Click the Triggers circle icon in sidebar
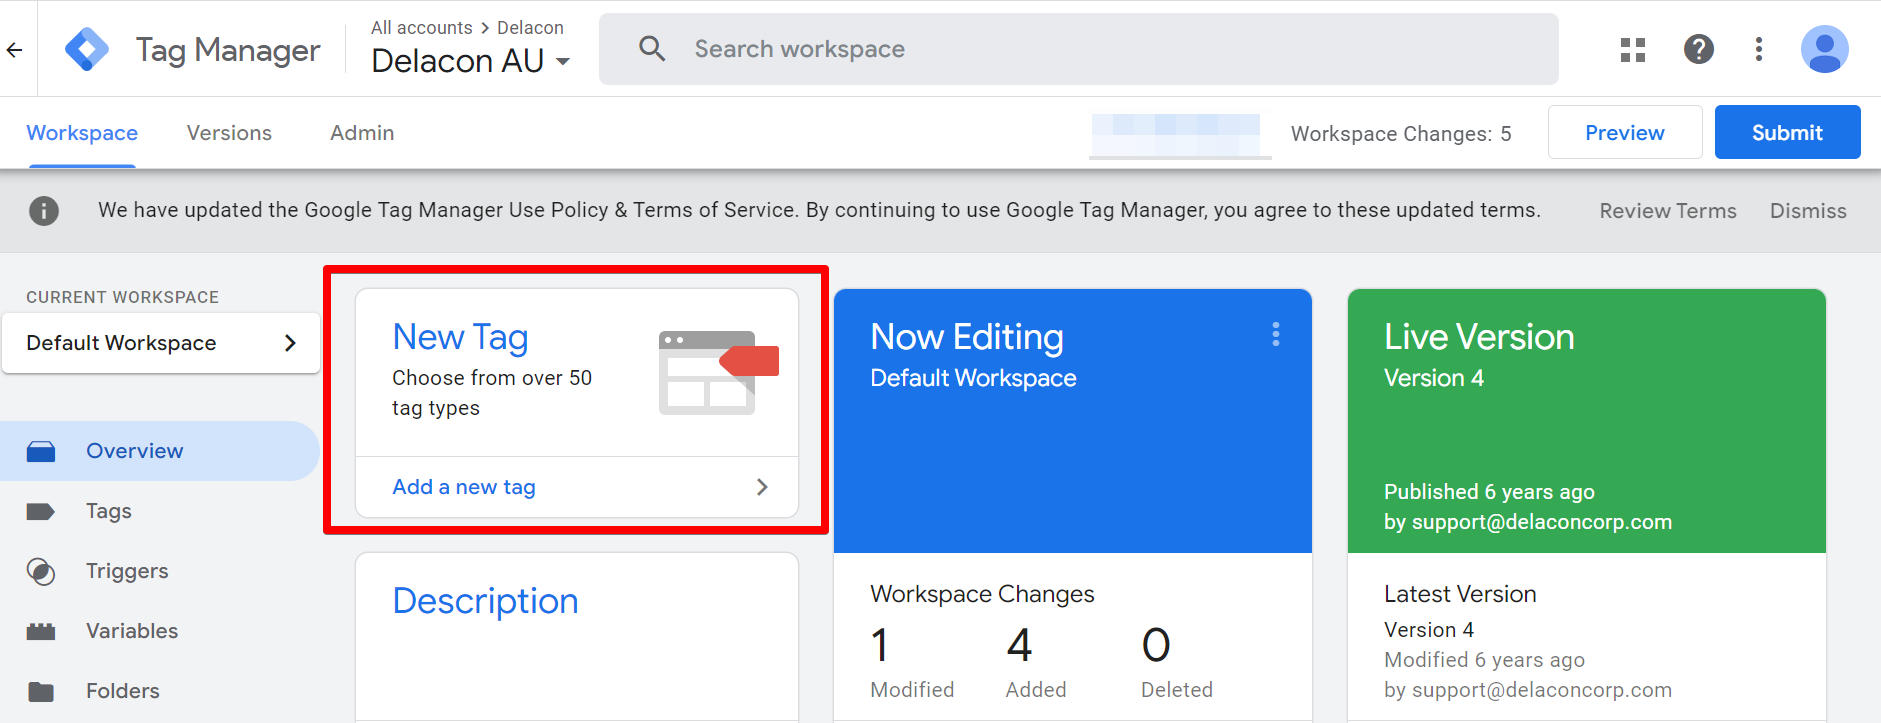Viewport: 1881px width, 723px height. click(41, 571)
